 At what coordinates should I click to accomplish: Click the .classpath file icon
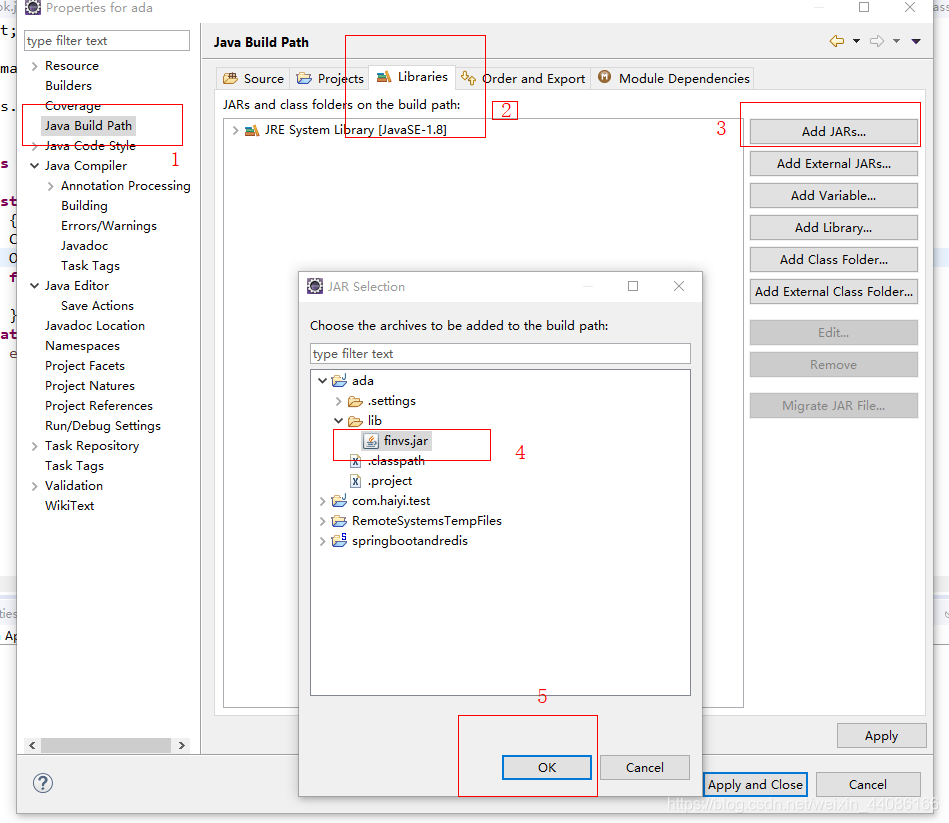(x=355, y=460)
